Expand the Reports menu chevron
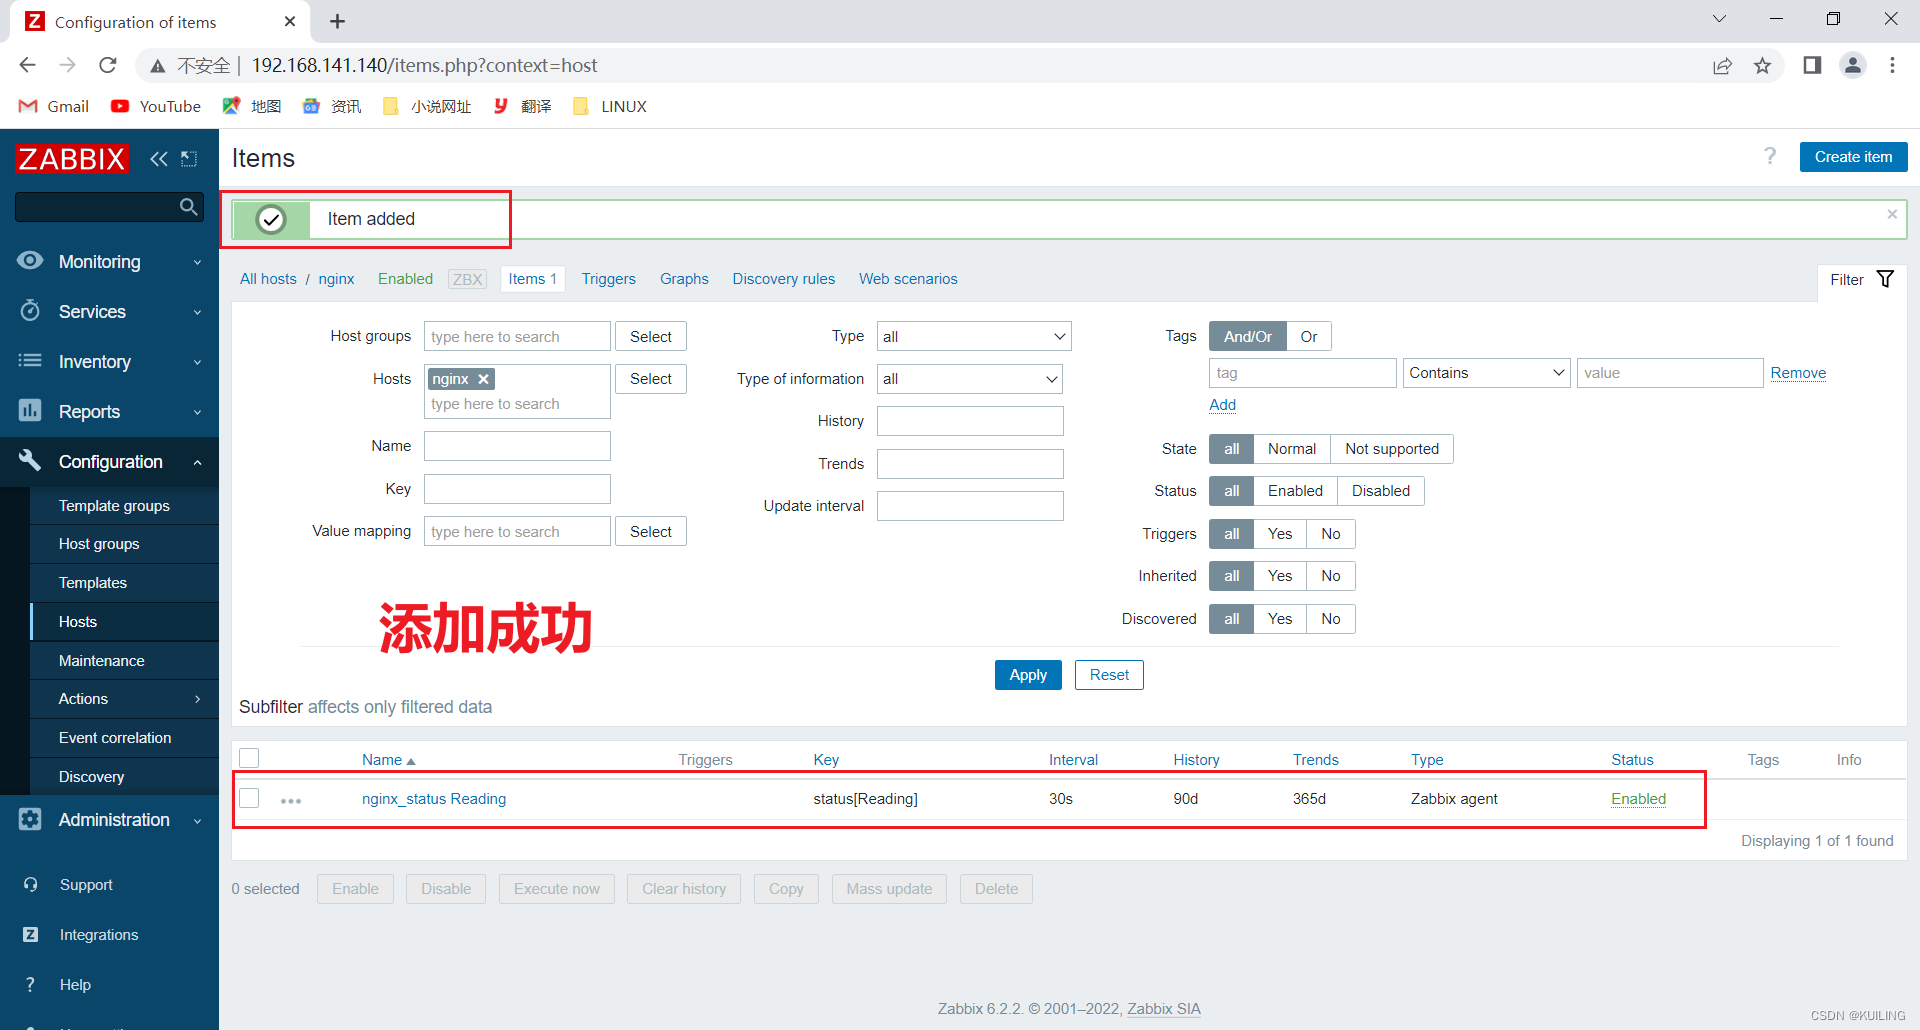This screenshot has height=1030, width=1920. [197, 412]
